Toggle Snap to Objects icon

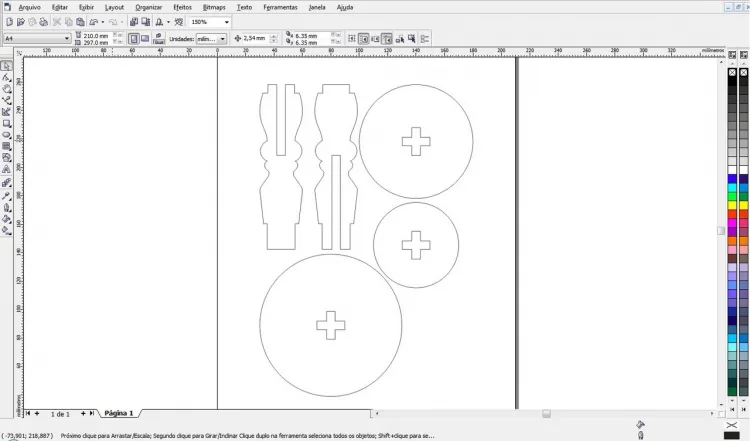[x=375, y=39]
